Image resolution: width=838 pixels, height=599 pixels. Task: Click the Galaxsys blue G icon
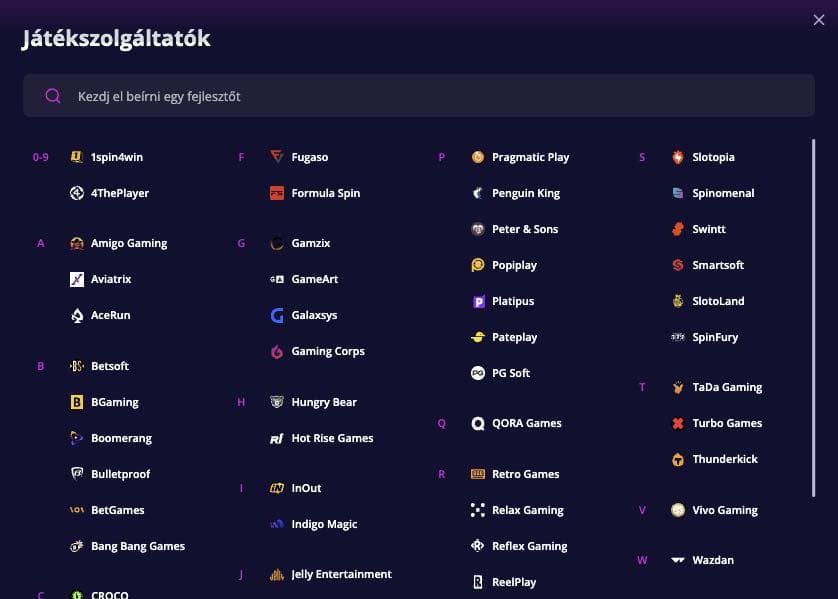[277, 315]
